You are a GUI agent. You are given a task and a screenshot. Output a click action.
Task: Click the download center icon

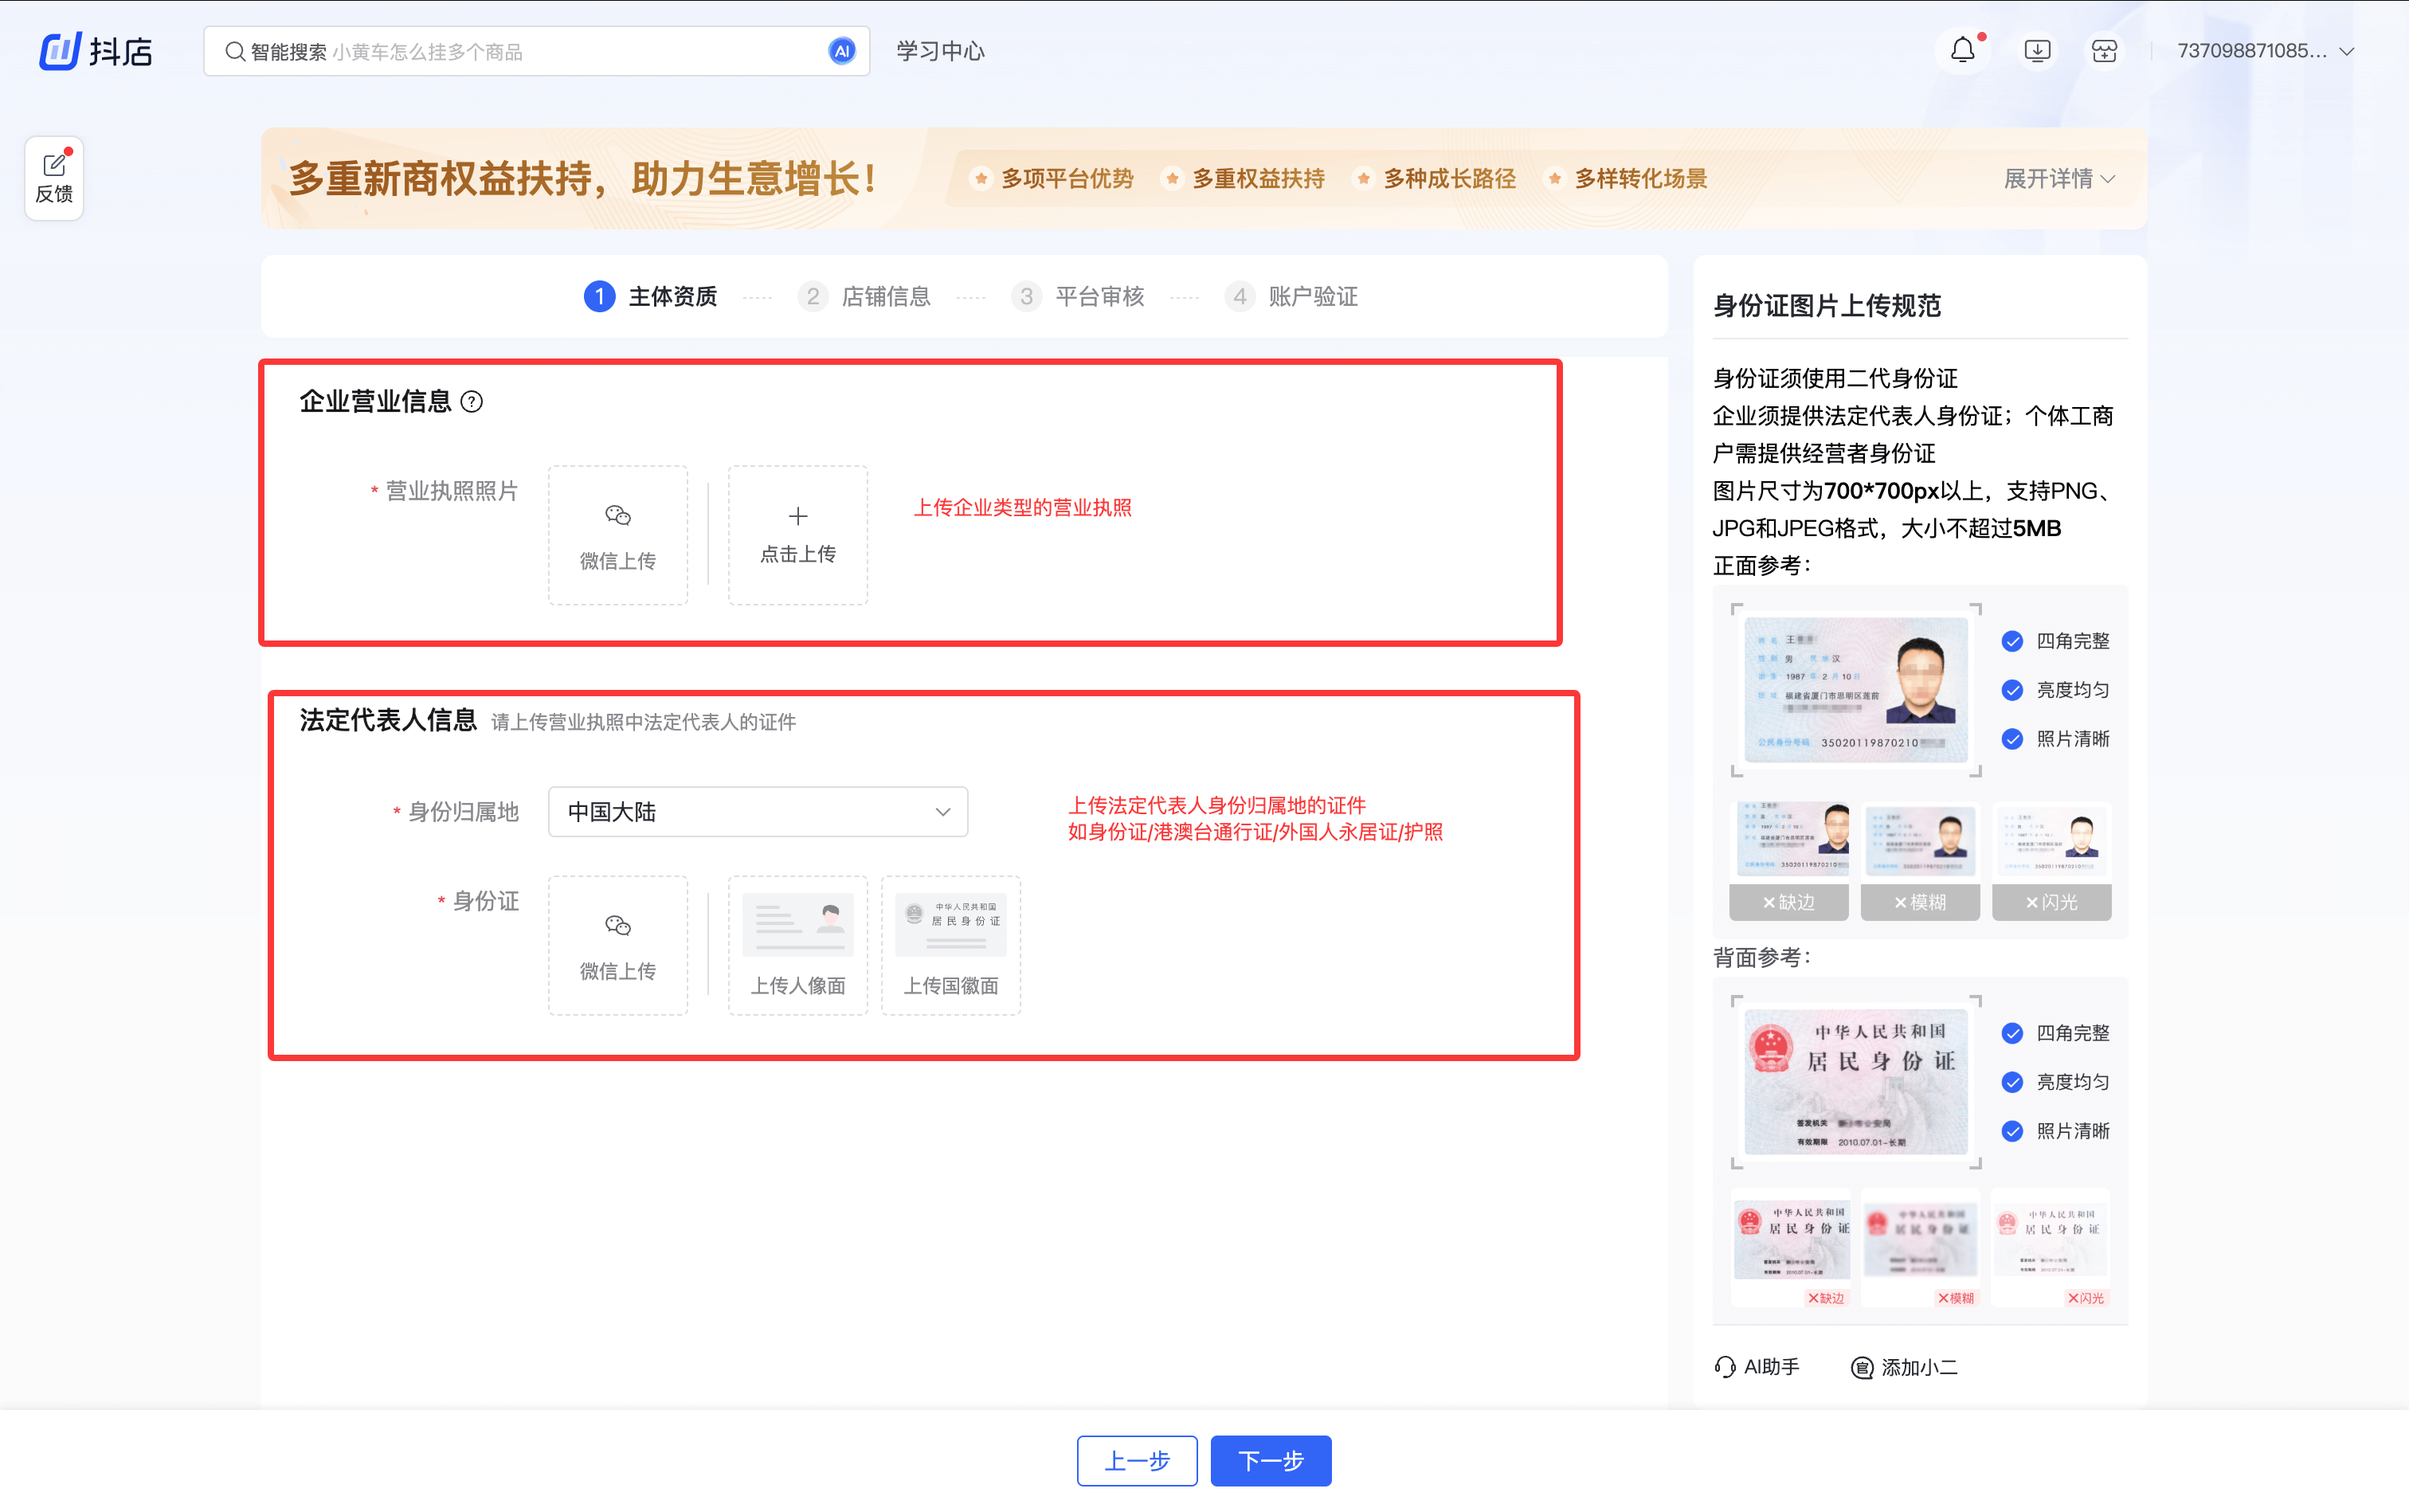click(2035, 49)
